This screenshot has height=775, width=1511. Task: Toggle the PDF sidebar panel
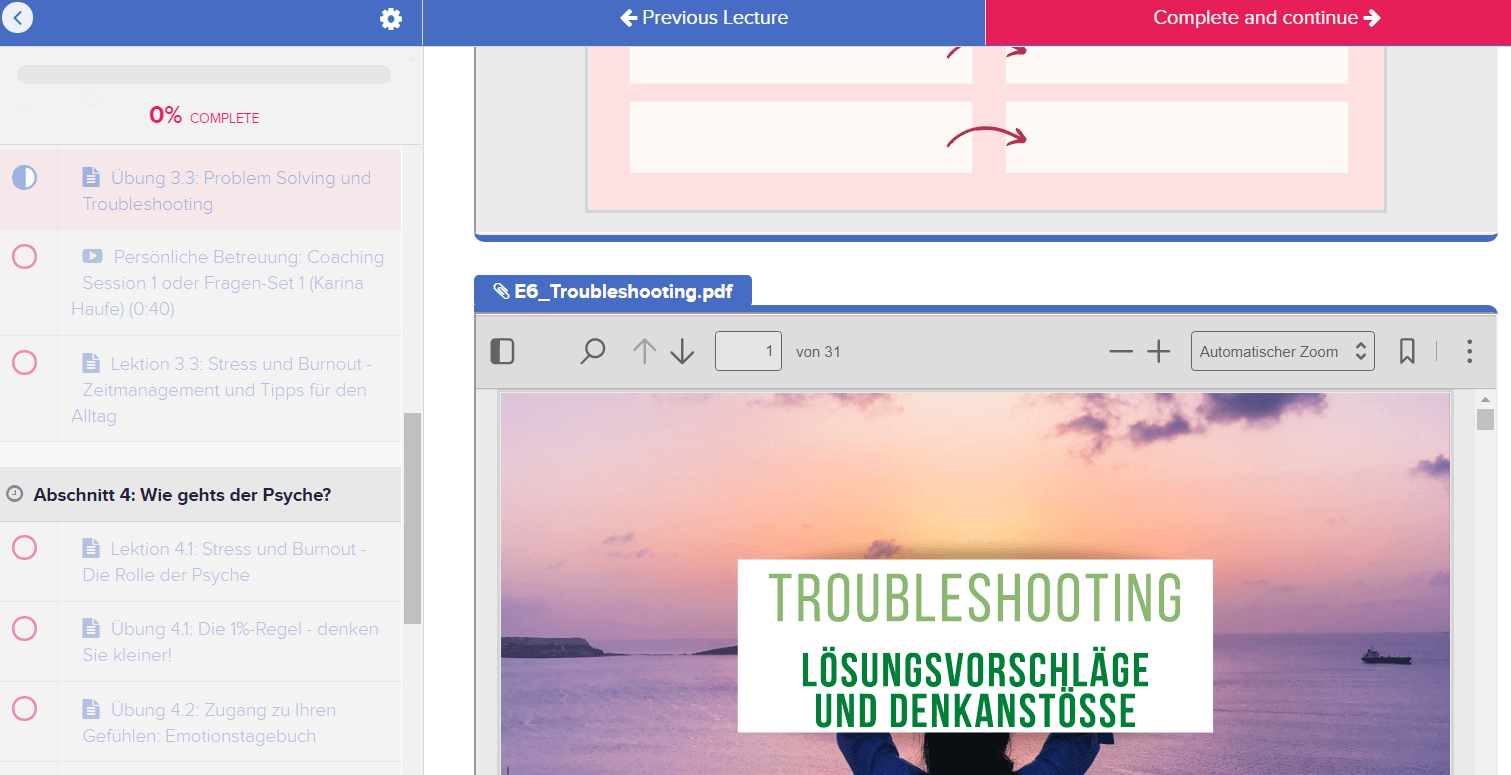[502, 351]
